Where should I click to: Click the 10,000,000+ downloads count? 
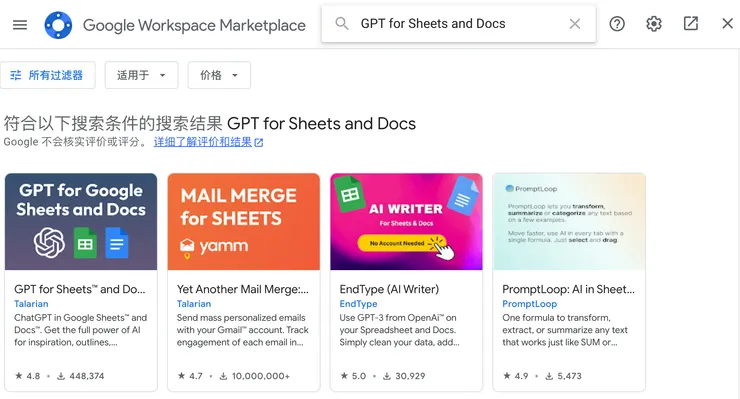(254, 376)
